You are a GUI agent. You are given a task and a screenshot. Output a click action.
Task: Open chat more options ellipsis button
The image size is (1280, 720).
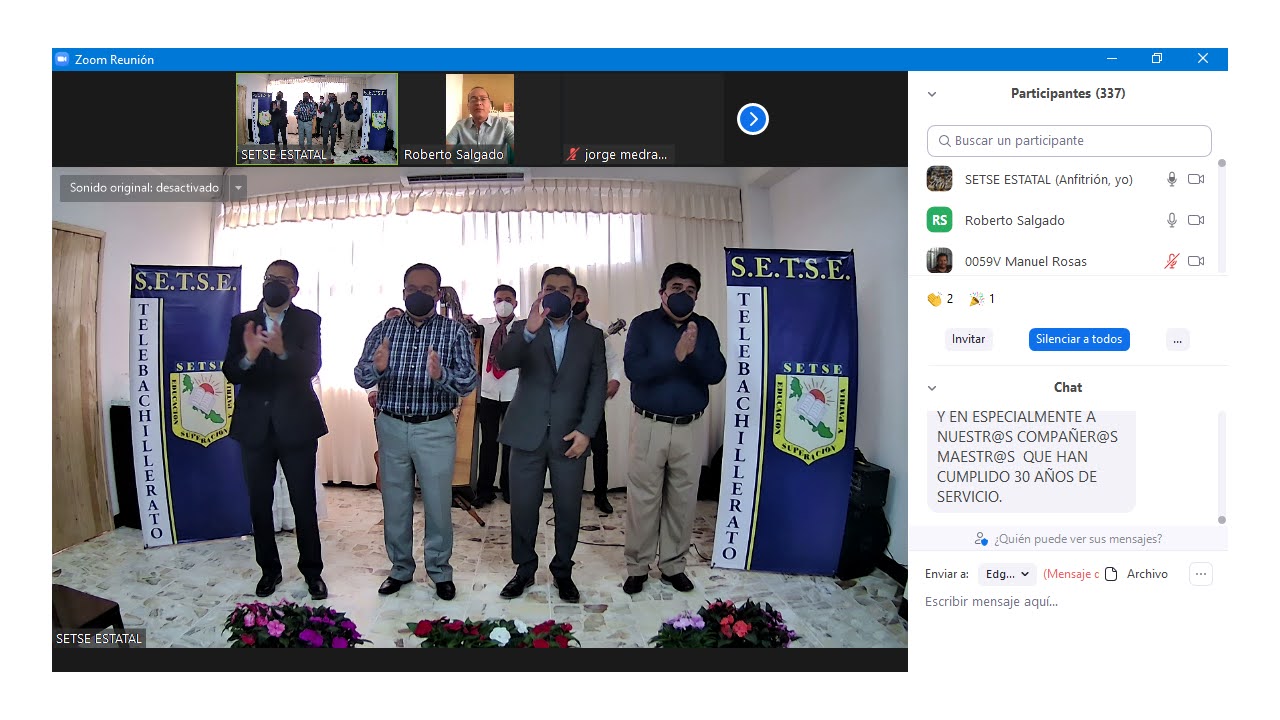pos(1201,574)
